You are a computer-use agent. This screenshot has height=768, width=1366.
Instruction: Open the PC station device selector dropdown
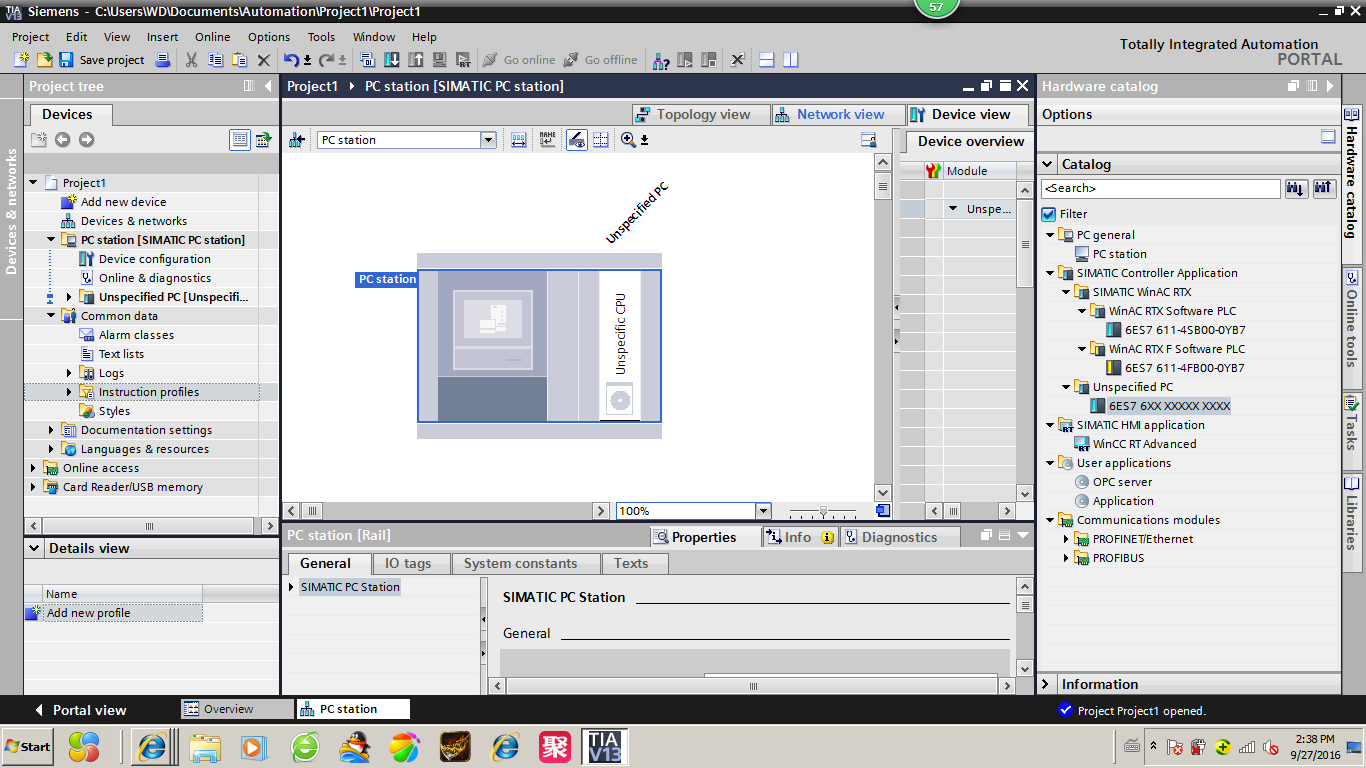coord(489,141)
